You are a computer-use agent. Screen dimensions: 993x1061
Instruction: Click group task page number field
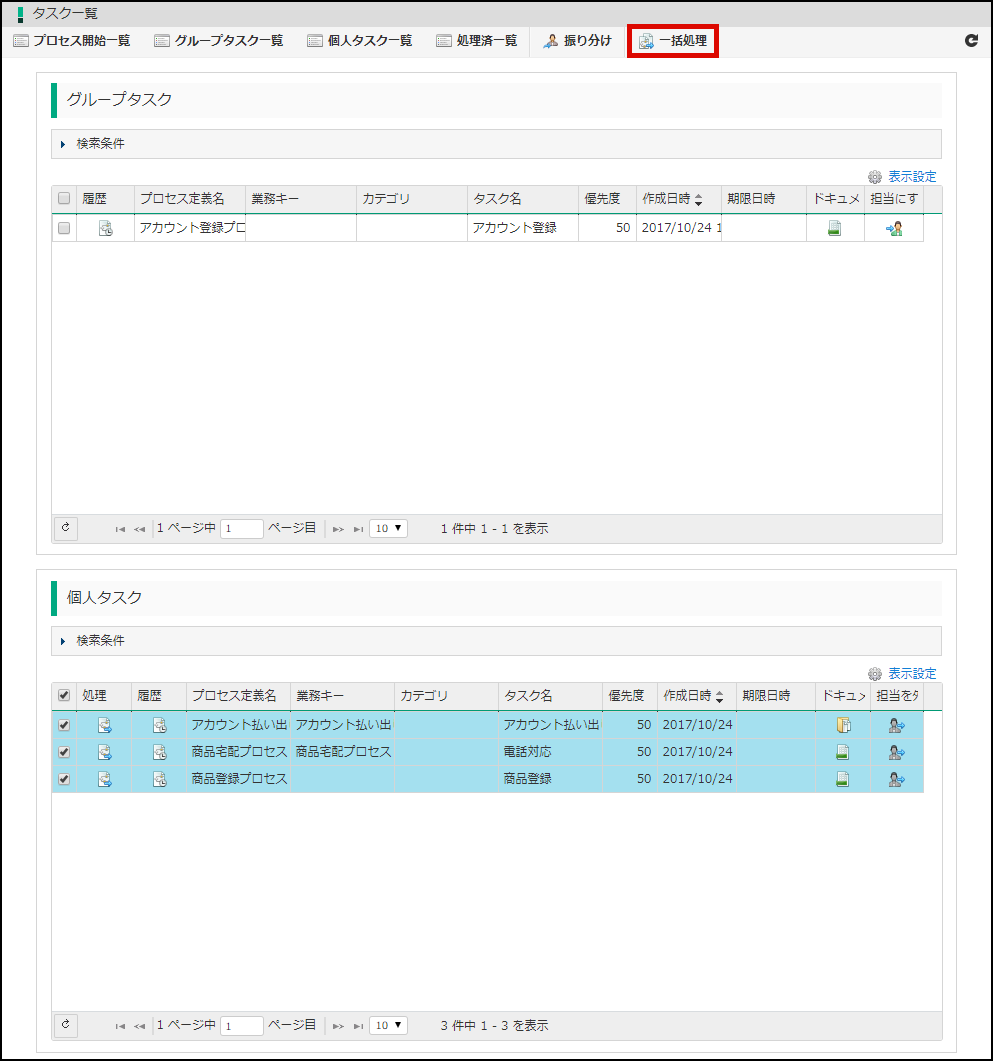coord(241,528)
